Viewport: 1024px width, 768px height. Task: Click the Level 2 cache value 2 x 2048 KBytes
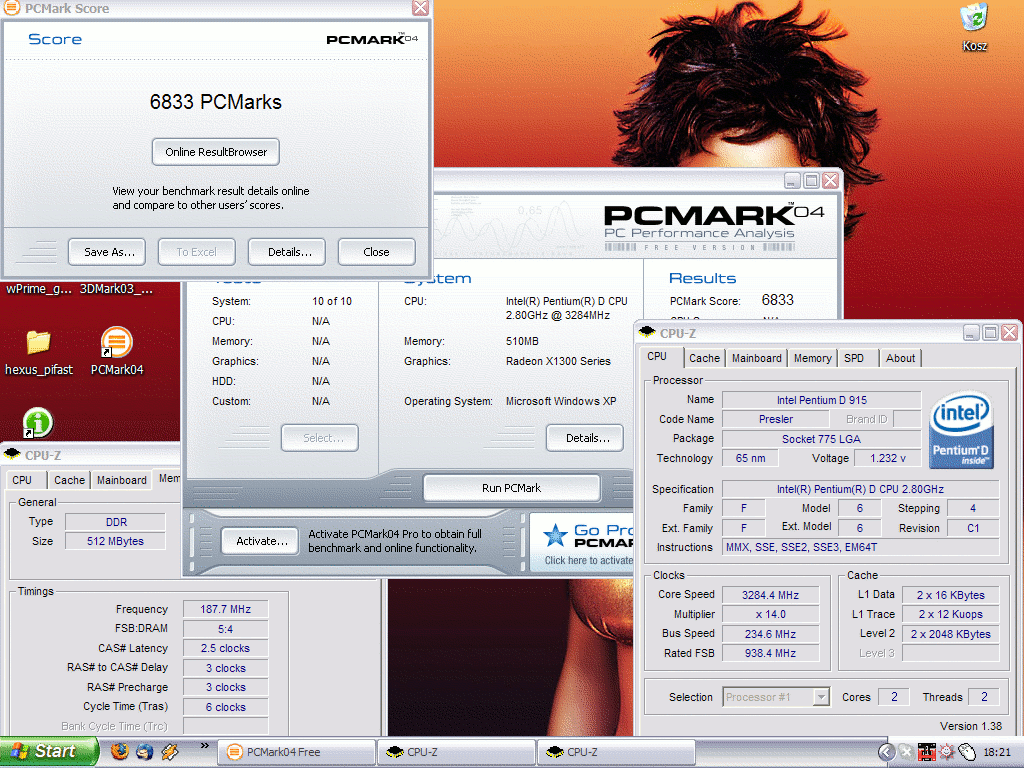pos(950,633)
